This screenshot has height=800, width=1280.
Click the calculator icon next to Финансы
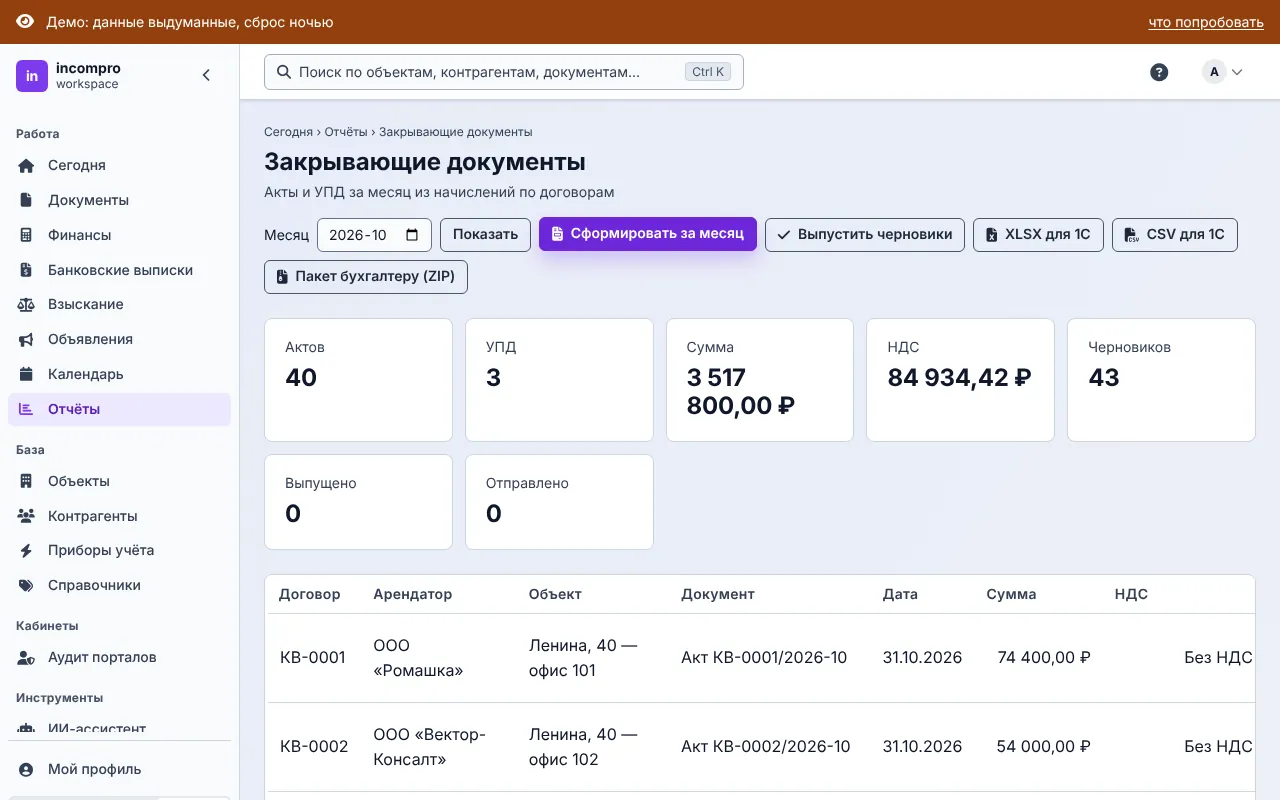point(27,235)
